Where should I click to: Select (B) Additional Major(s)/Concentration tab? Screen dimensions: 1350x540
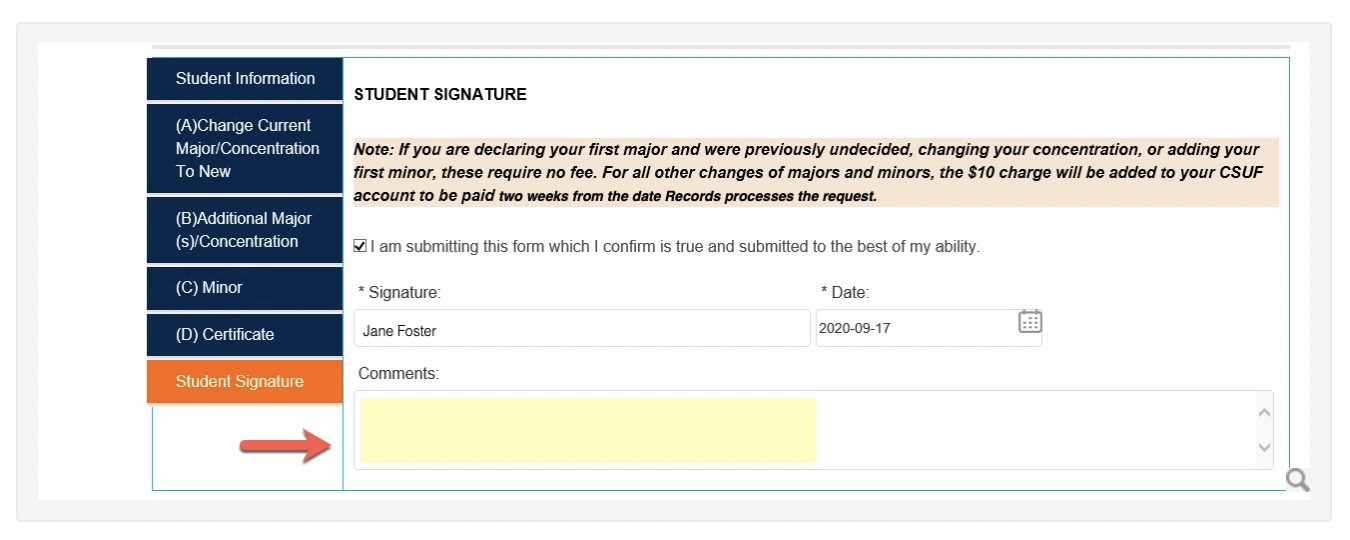245,230
